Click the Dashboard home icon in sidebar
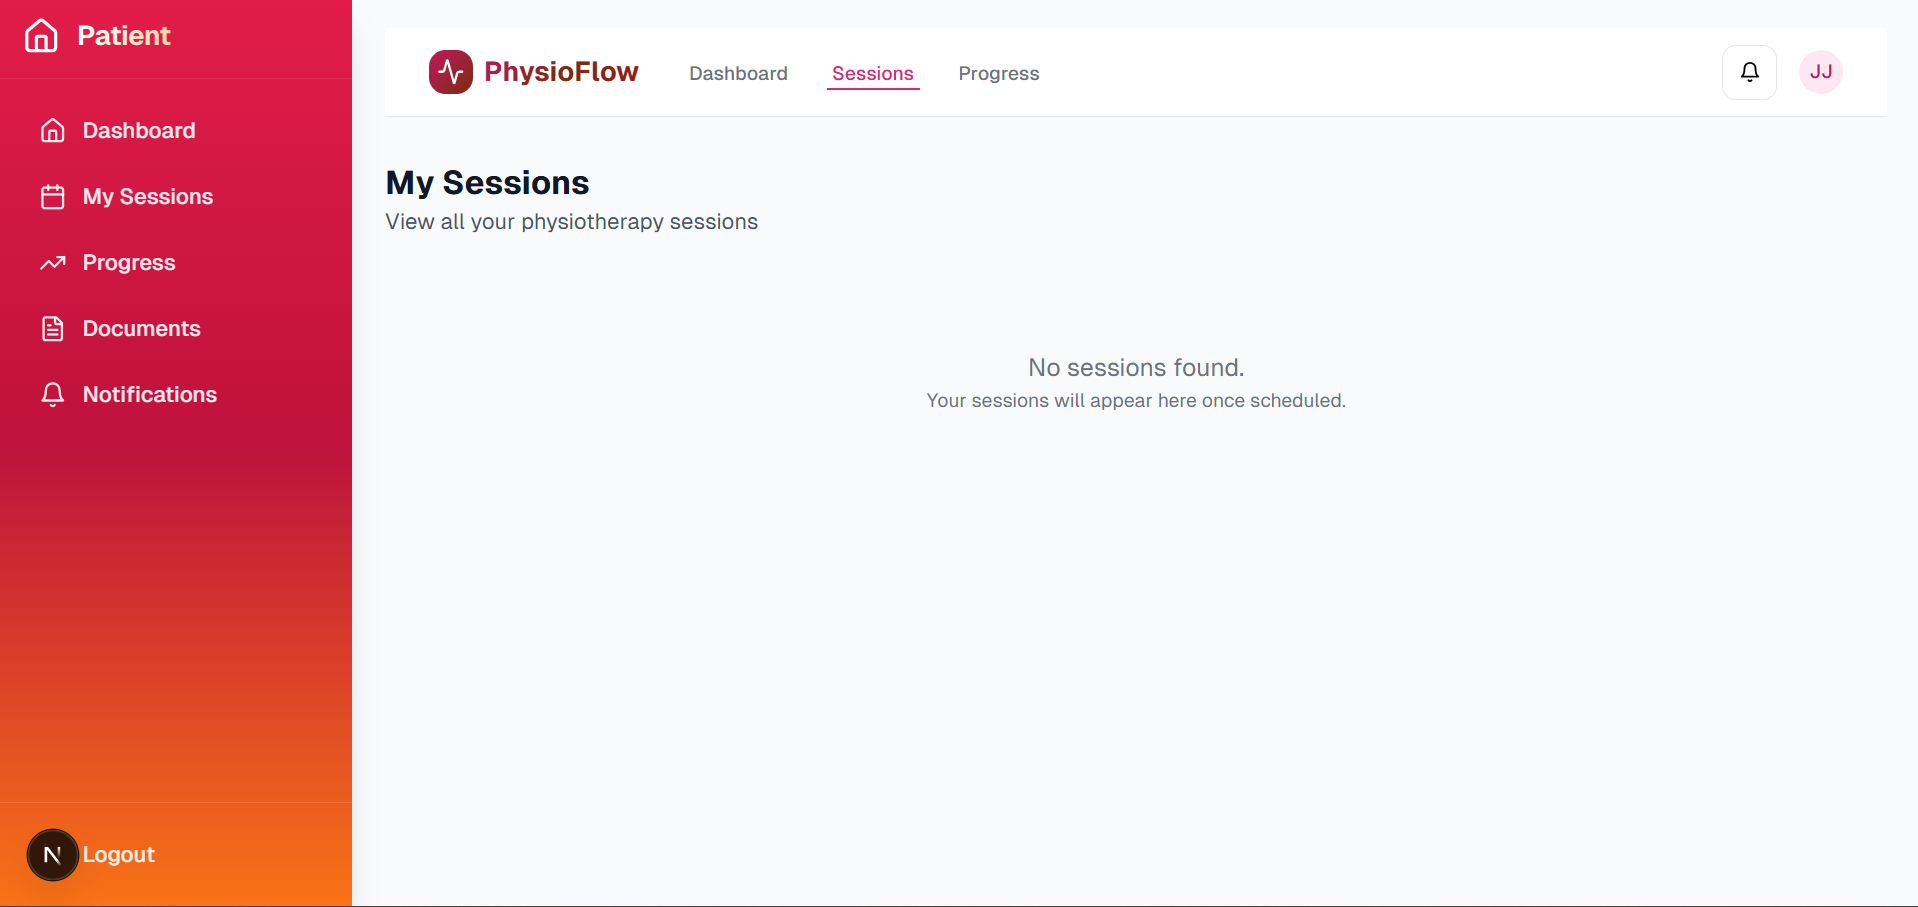This screenshot has width=1918, height=907. pyautogui.click(x=53, y=130)
